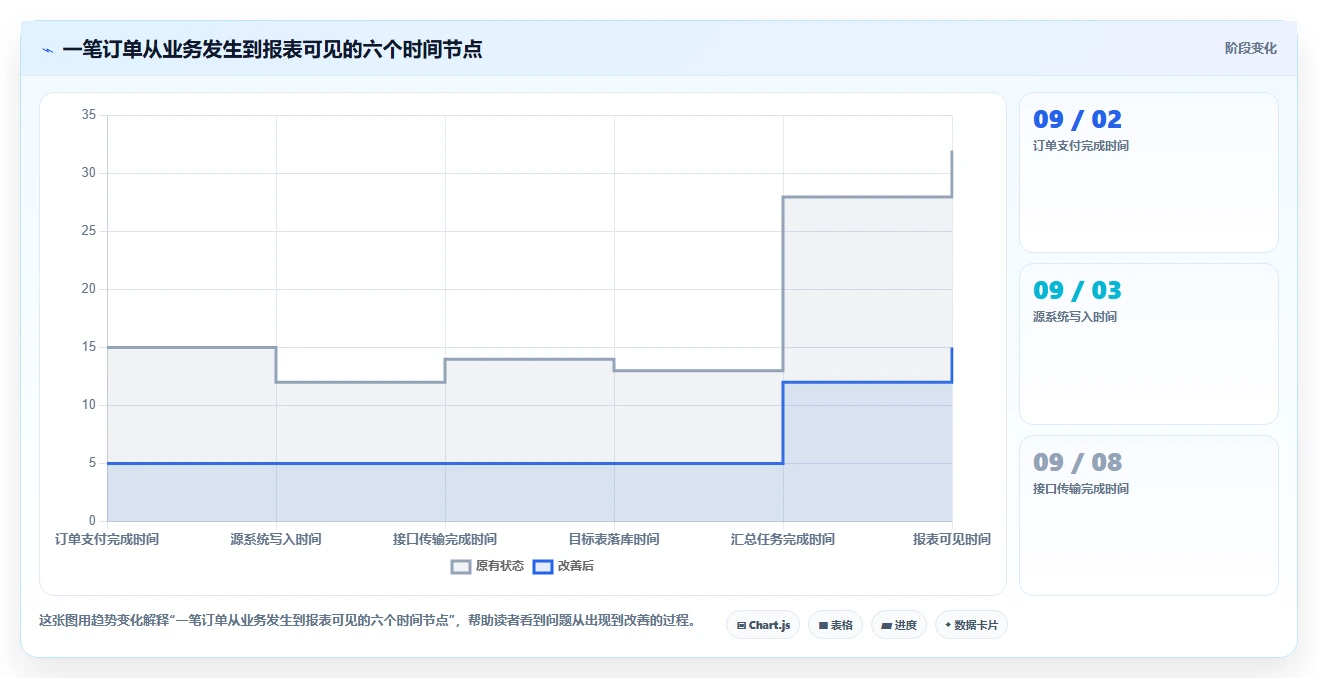This screenshot has height=678, width=1318.
Task: Click the 表格 tag
Action: tap(835, 625)
